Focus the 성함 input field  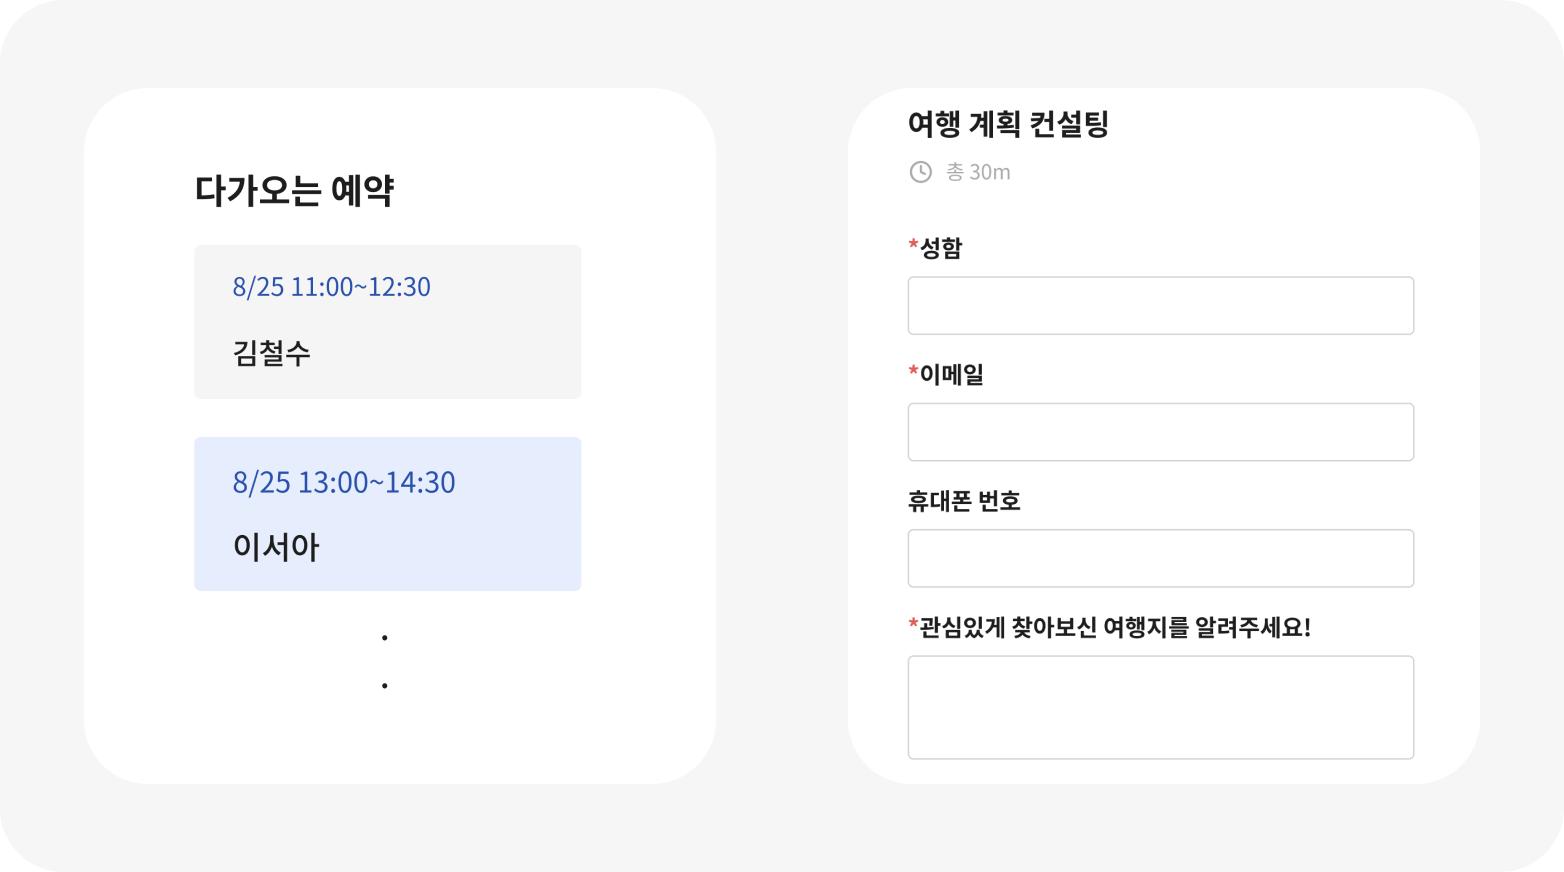coord(1160,306)
